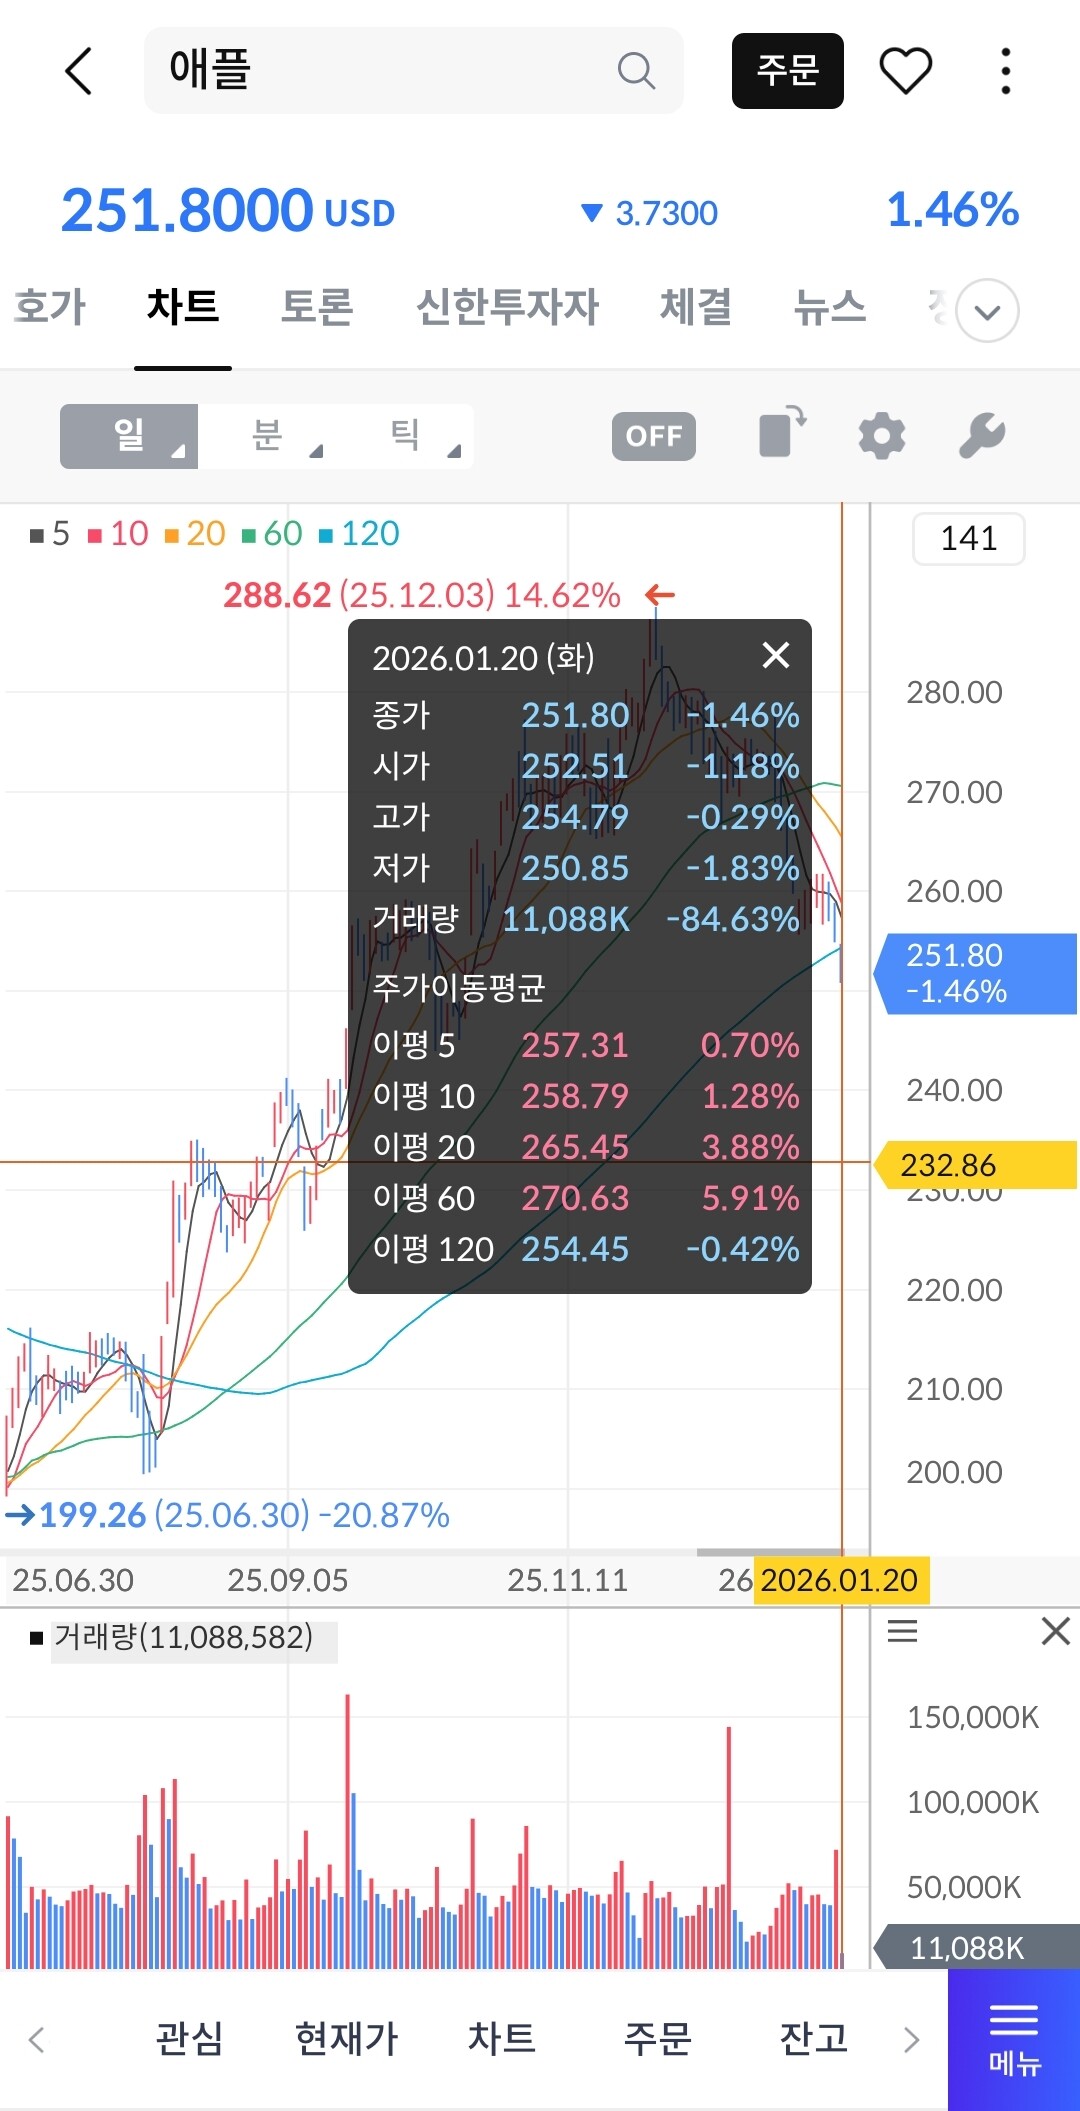
Task: Click the orange 20-day moving average legend
Action: [195, 534]
